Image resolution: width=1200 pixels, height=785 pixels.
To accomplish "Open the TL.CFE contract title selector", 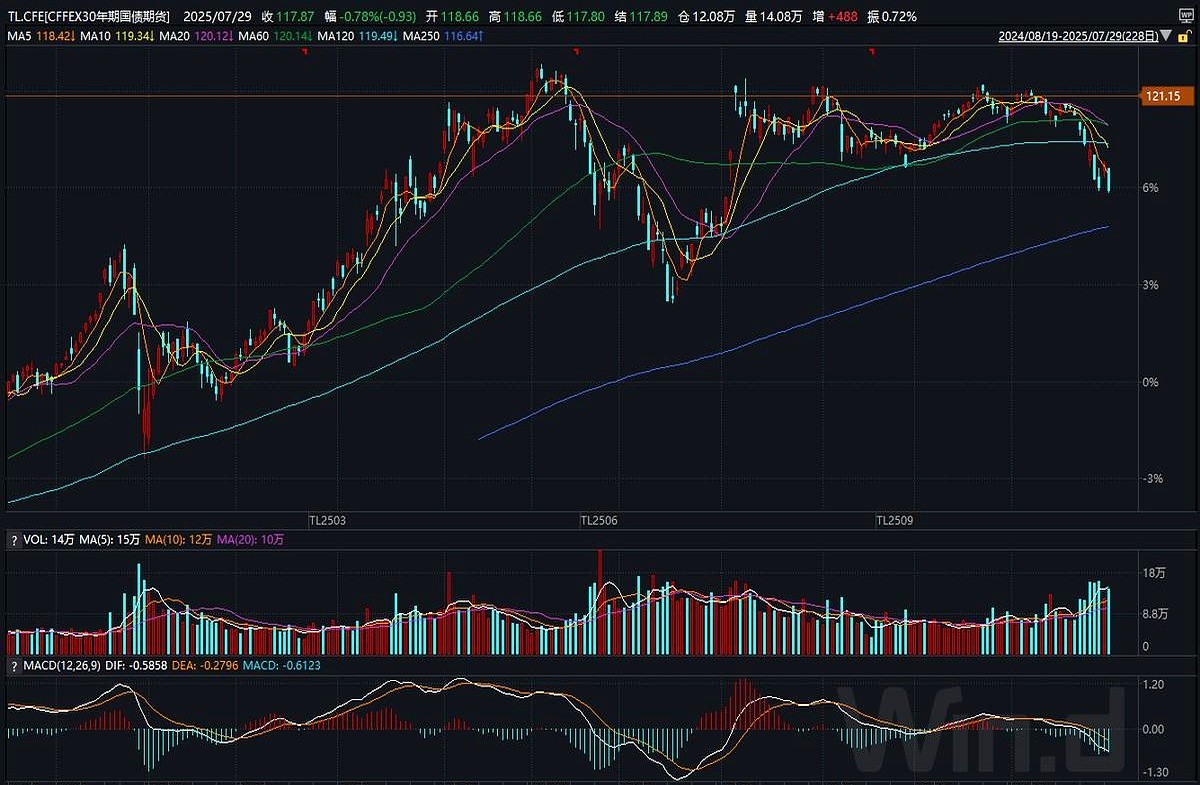I will (x=88, y=17).
